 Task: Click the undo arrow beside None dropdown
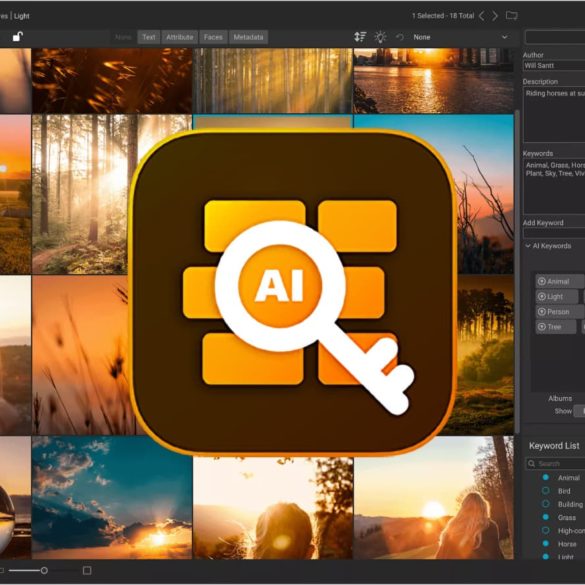[x=400, y=37]
